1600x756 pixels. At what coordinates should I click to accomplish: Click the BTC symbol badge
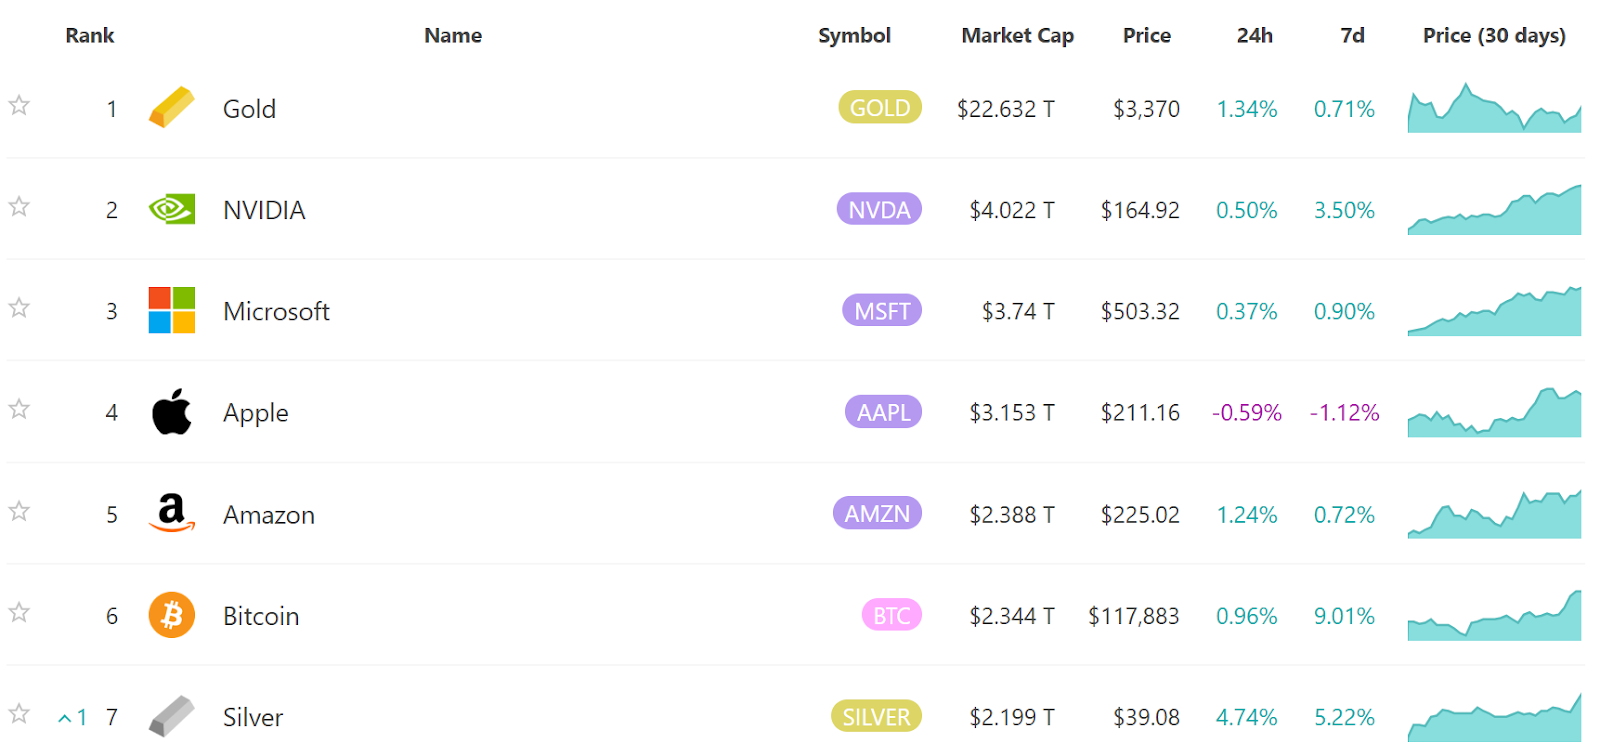[892, 615]
